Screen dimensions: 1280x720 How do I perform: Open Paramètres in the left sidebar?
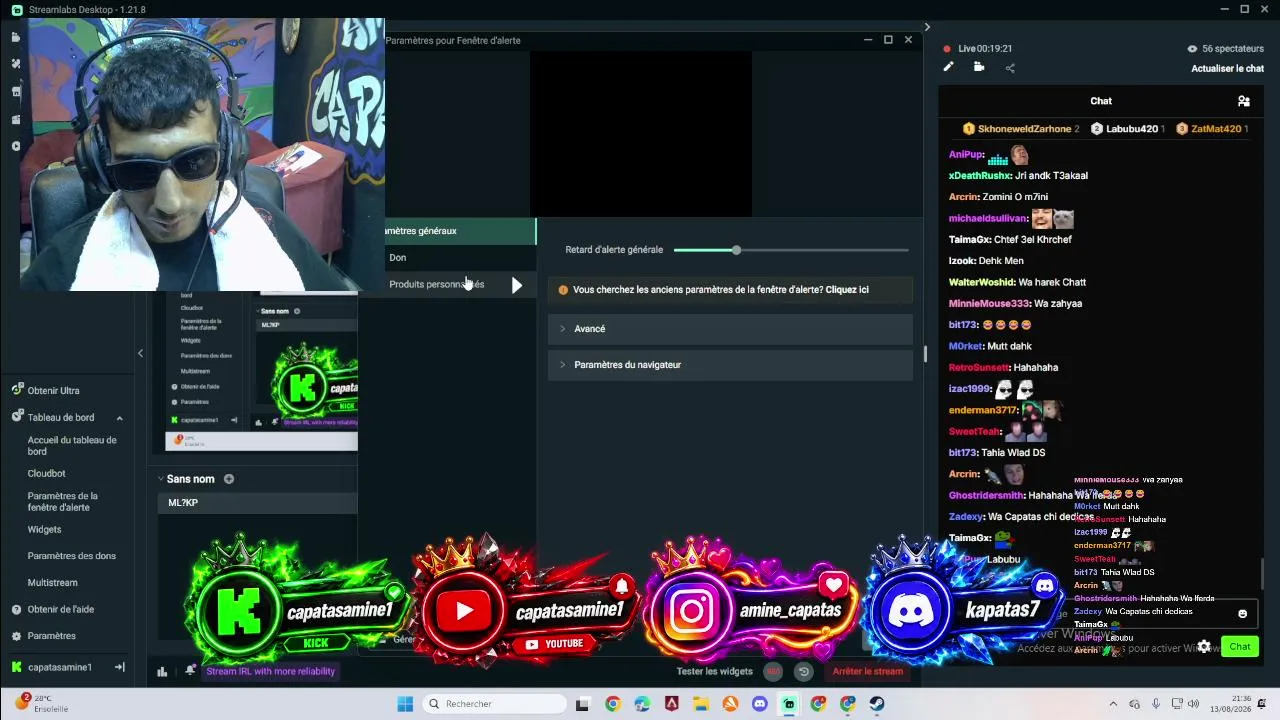click(51, 636)
